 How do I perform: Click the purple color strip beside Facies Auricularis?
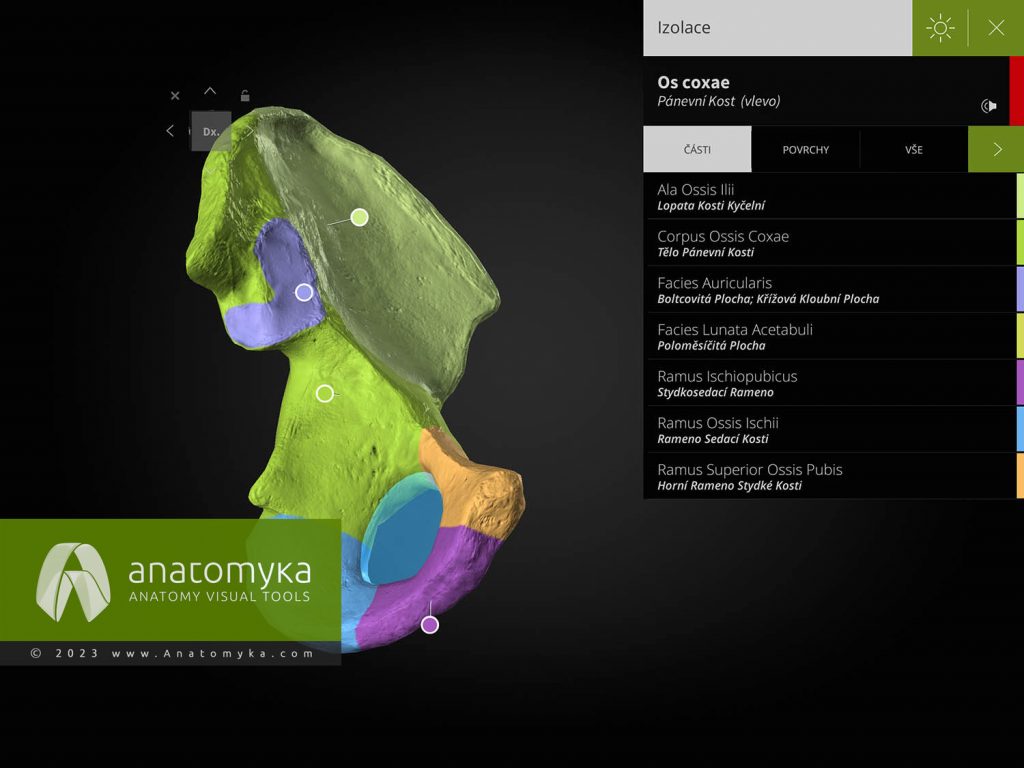pos(1018,288)
